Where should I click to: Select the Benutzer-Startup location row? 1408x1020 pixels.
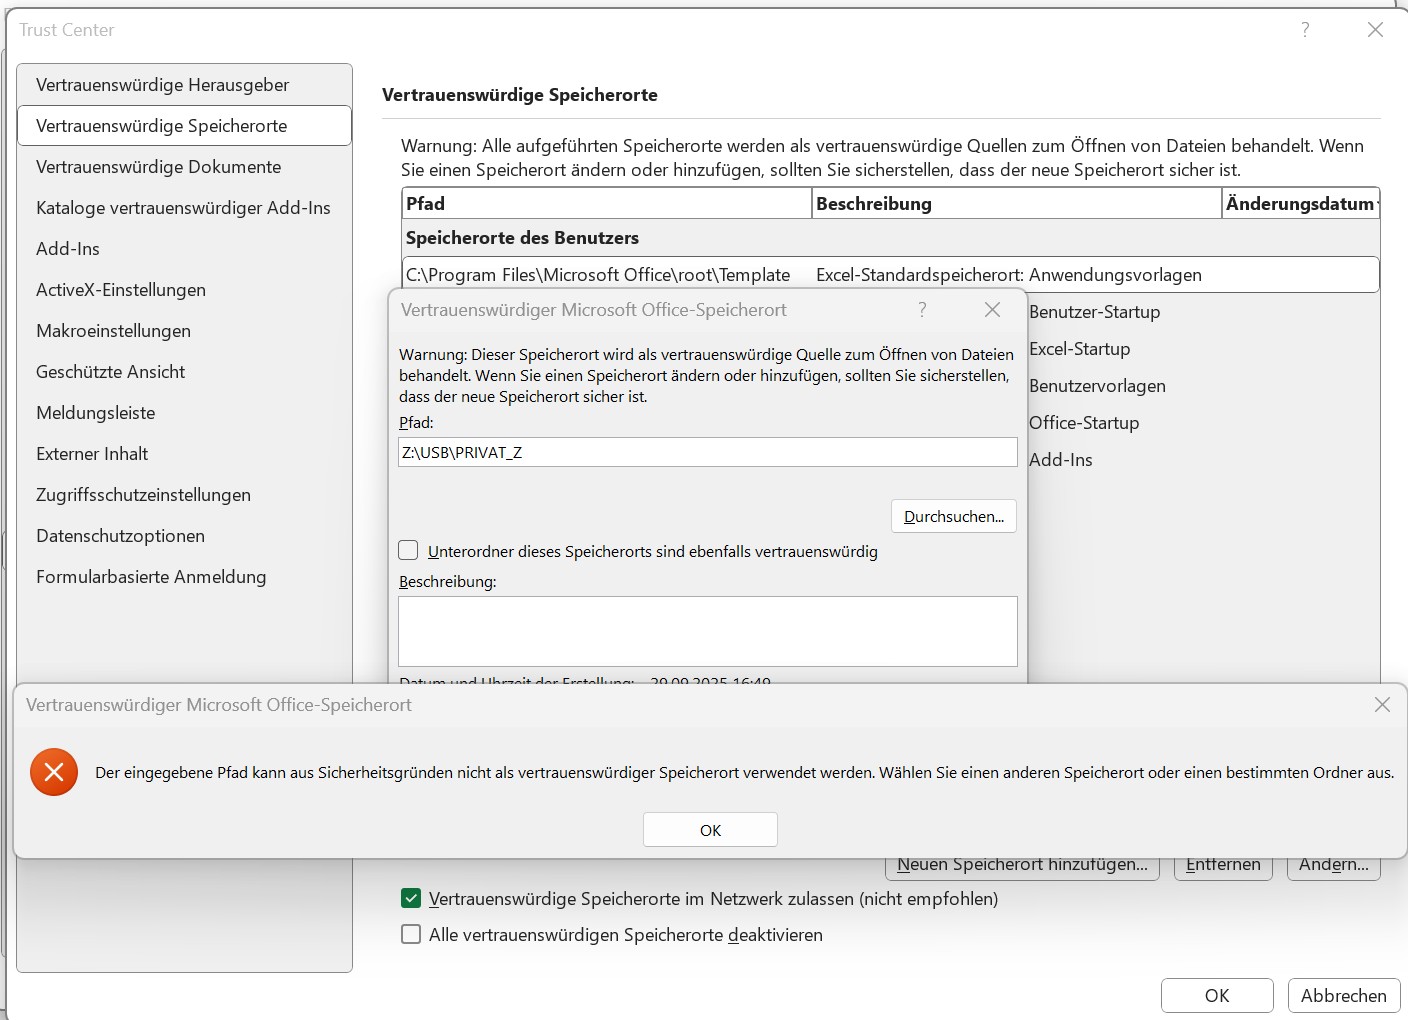tap(1204, 312)
